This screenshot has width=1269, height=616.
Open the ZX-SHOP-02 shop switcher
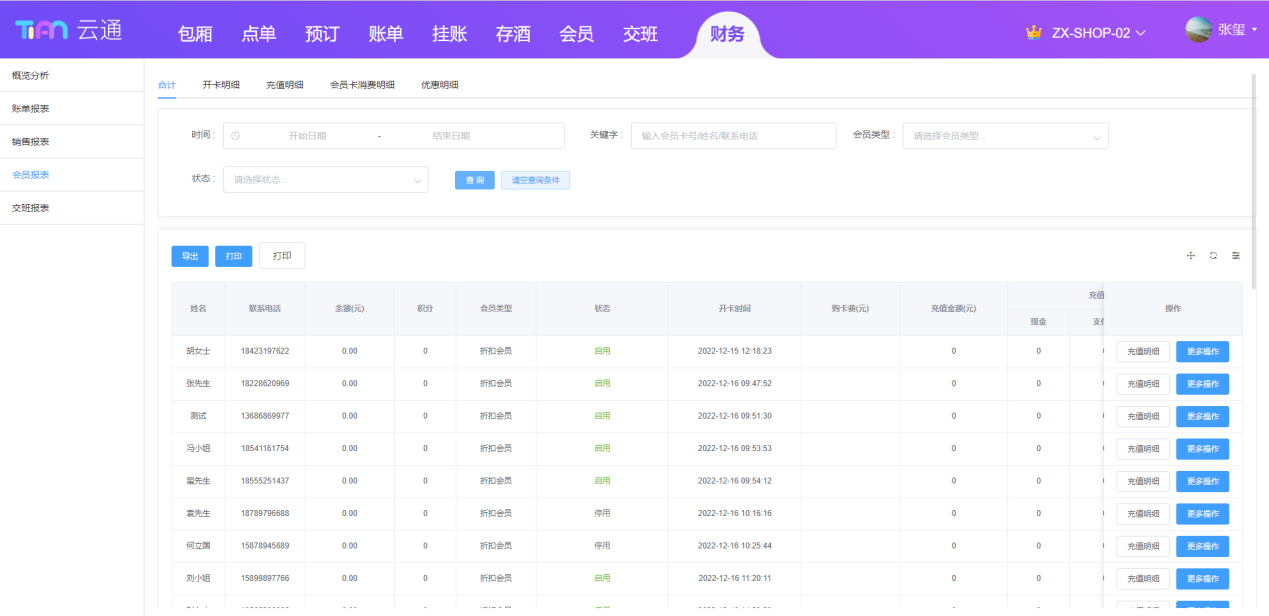pos(1098,32)
